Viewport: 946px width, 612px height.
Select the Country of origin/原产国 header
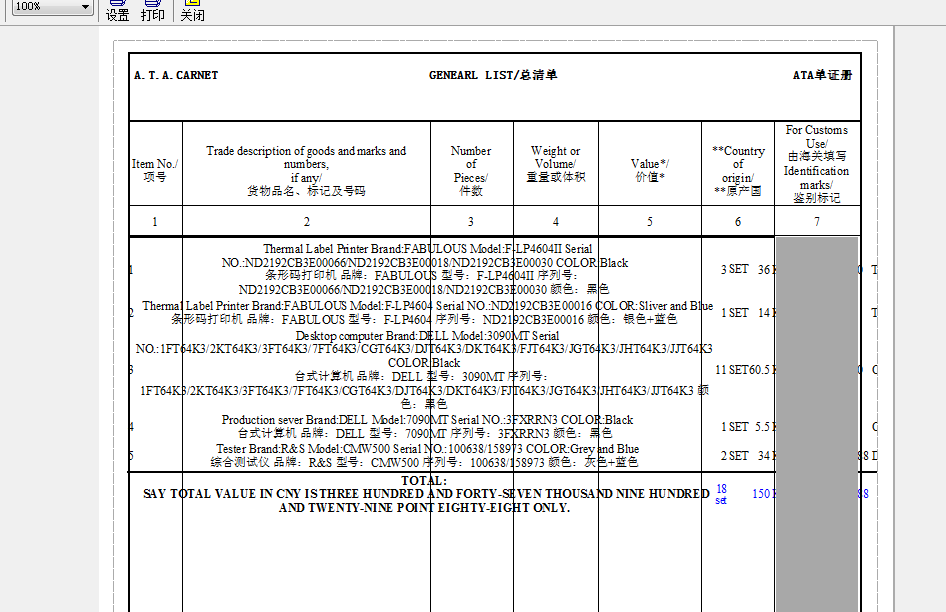coord(738,171)
